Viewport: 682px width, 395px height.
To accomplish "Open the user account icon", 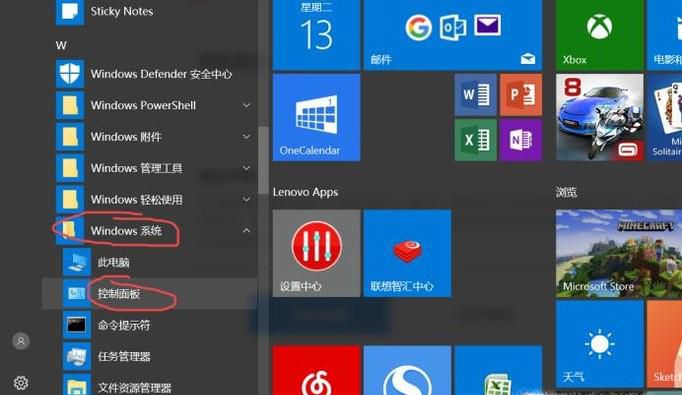I will [x=21, y=341].
